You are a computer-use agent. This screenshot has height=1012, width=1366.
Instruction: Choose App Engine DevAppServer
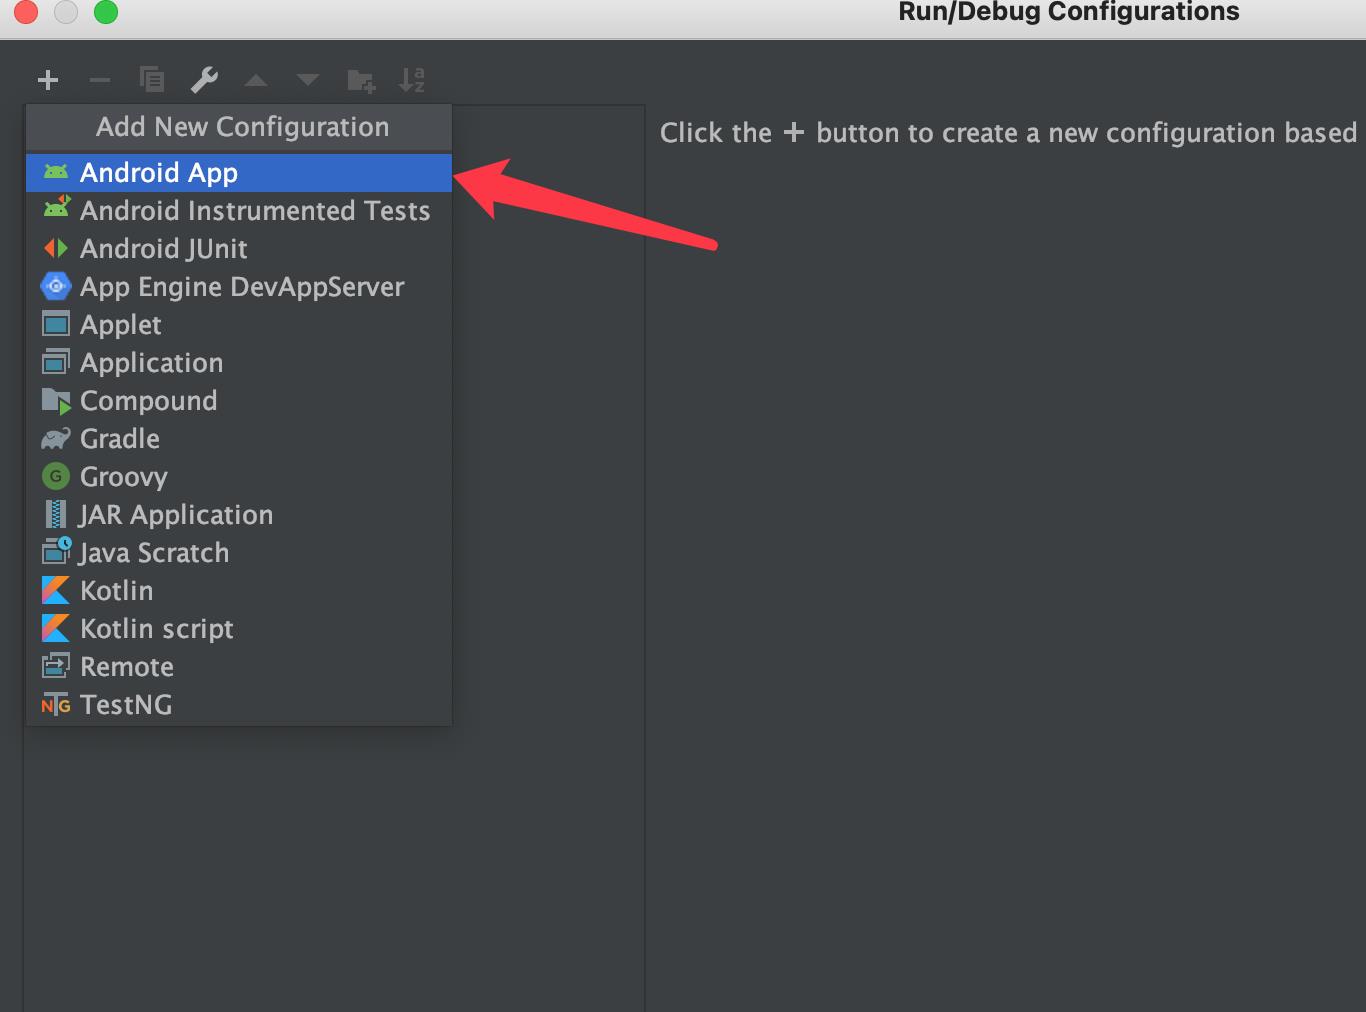(239, 287)
